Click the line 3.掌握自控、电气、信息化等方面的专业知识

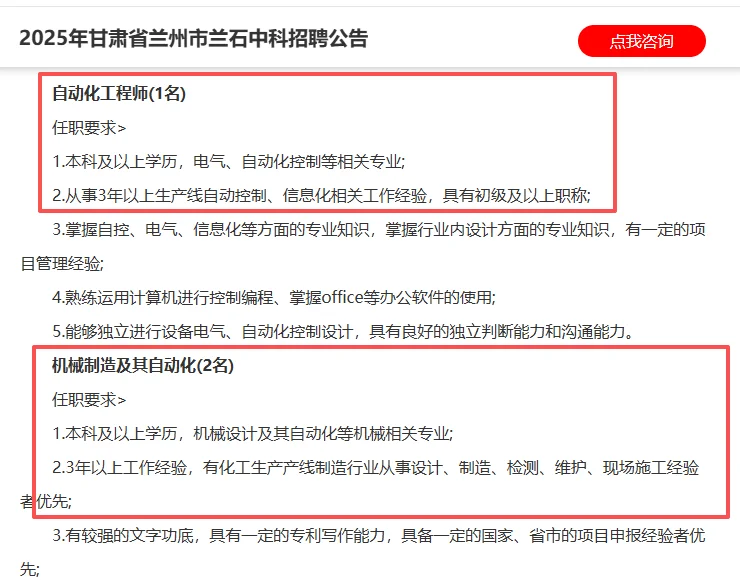pyautogui.click(x=379, y=229)
